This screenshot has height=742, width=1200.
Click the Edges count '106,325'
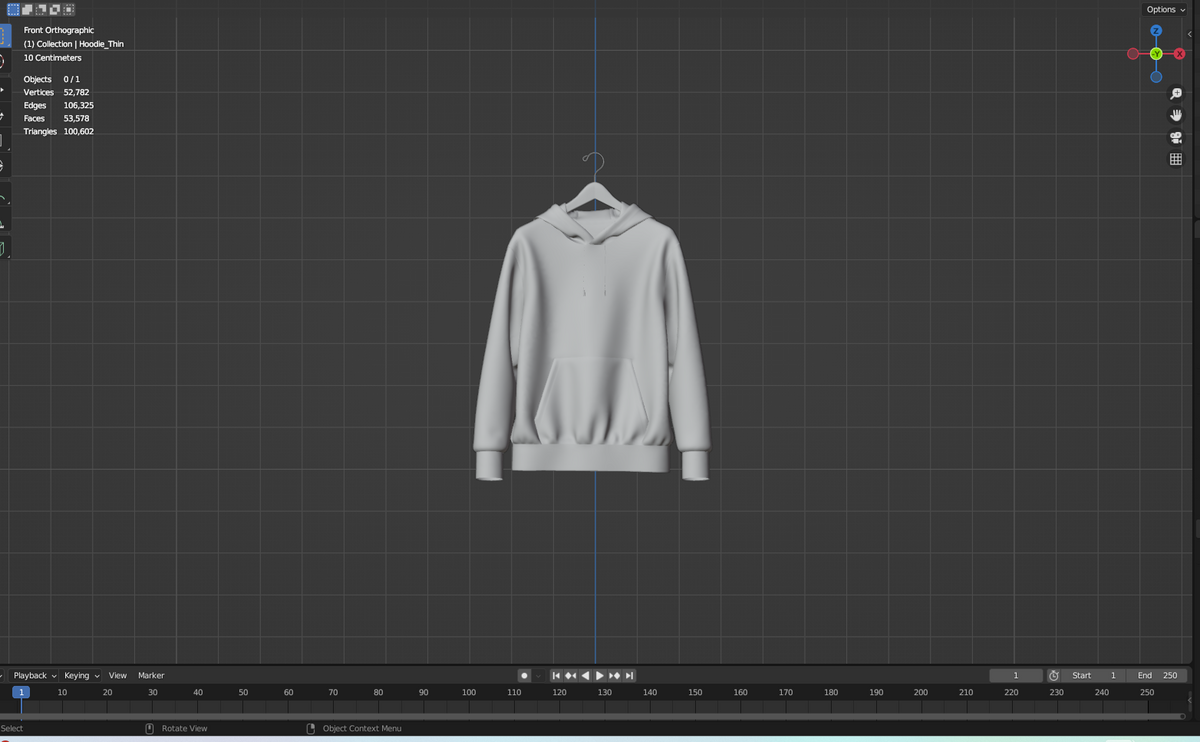pos(79,105)
